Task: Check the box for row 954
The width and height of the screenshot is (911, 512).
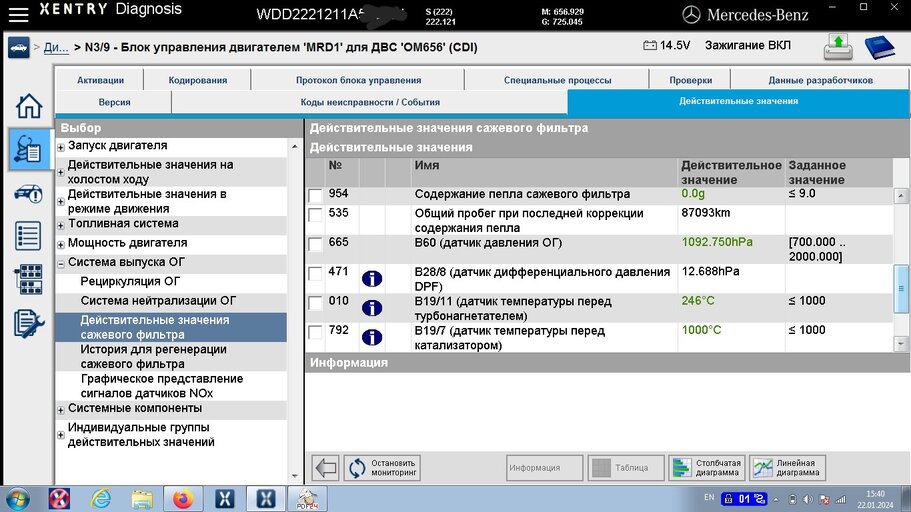Action: point(315,195)
